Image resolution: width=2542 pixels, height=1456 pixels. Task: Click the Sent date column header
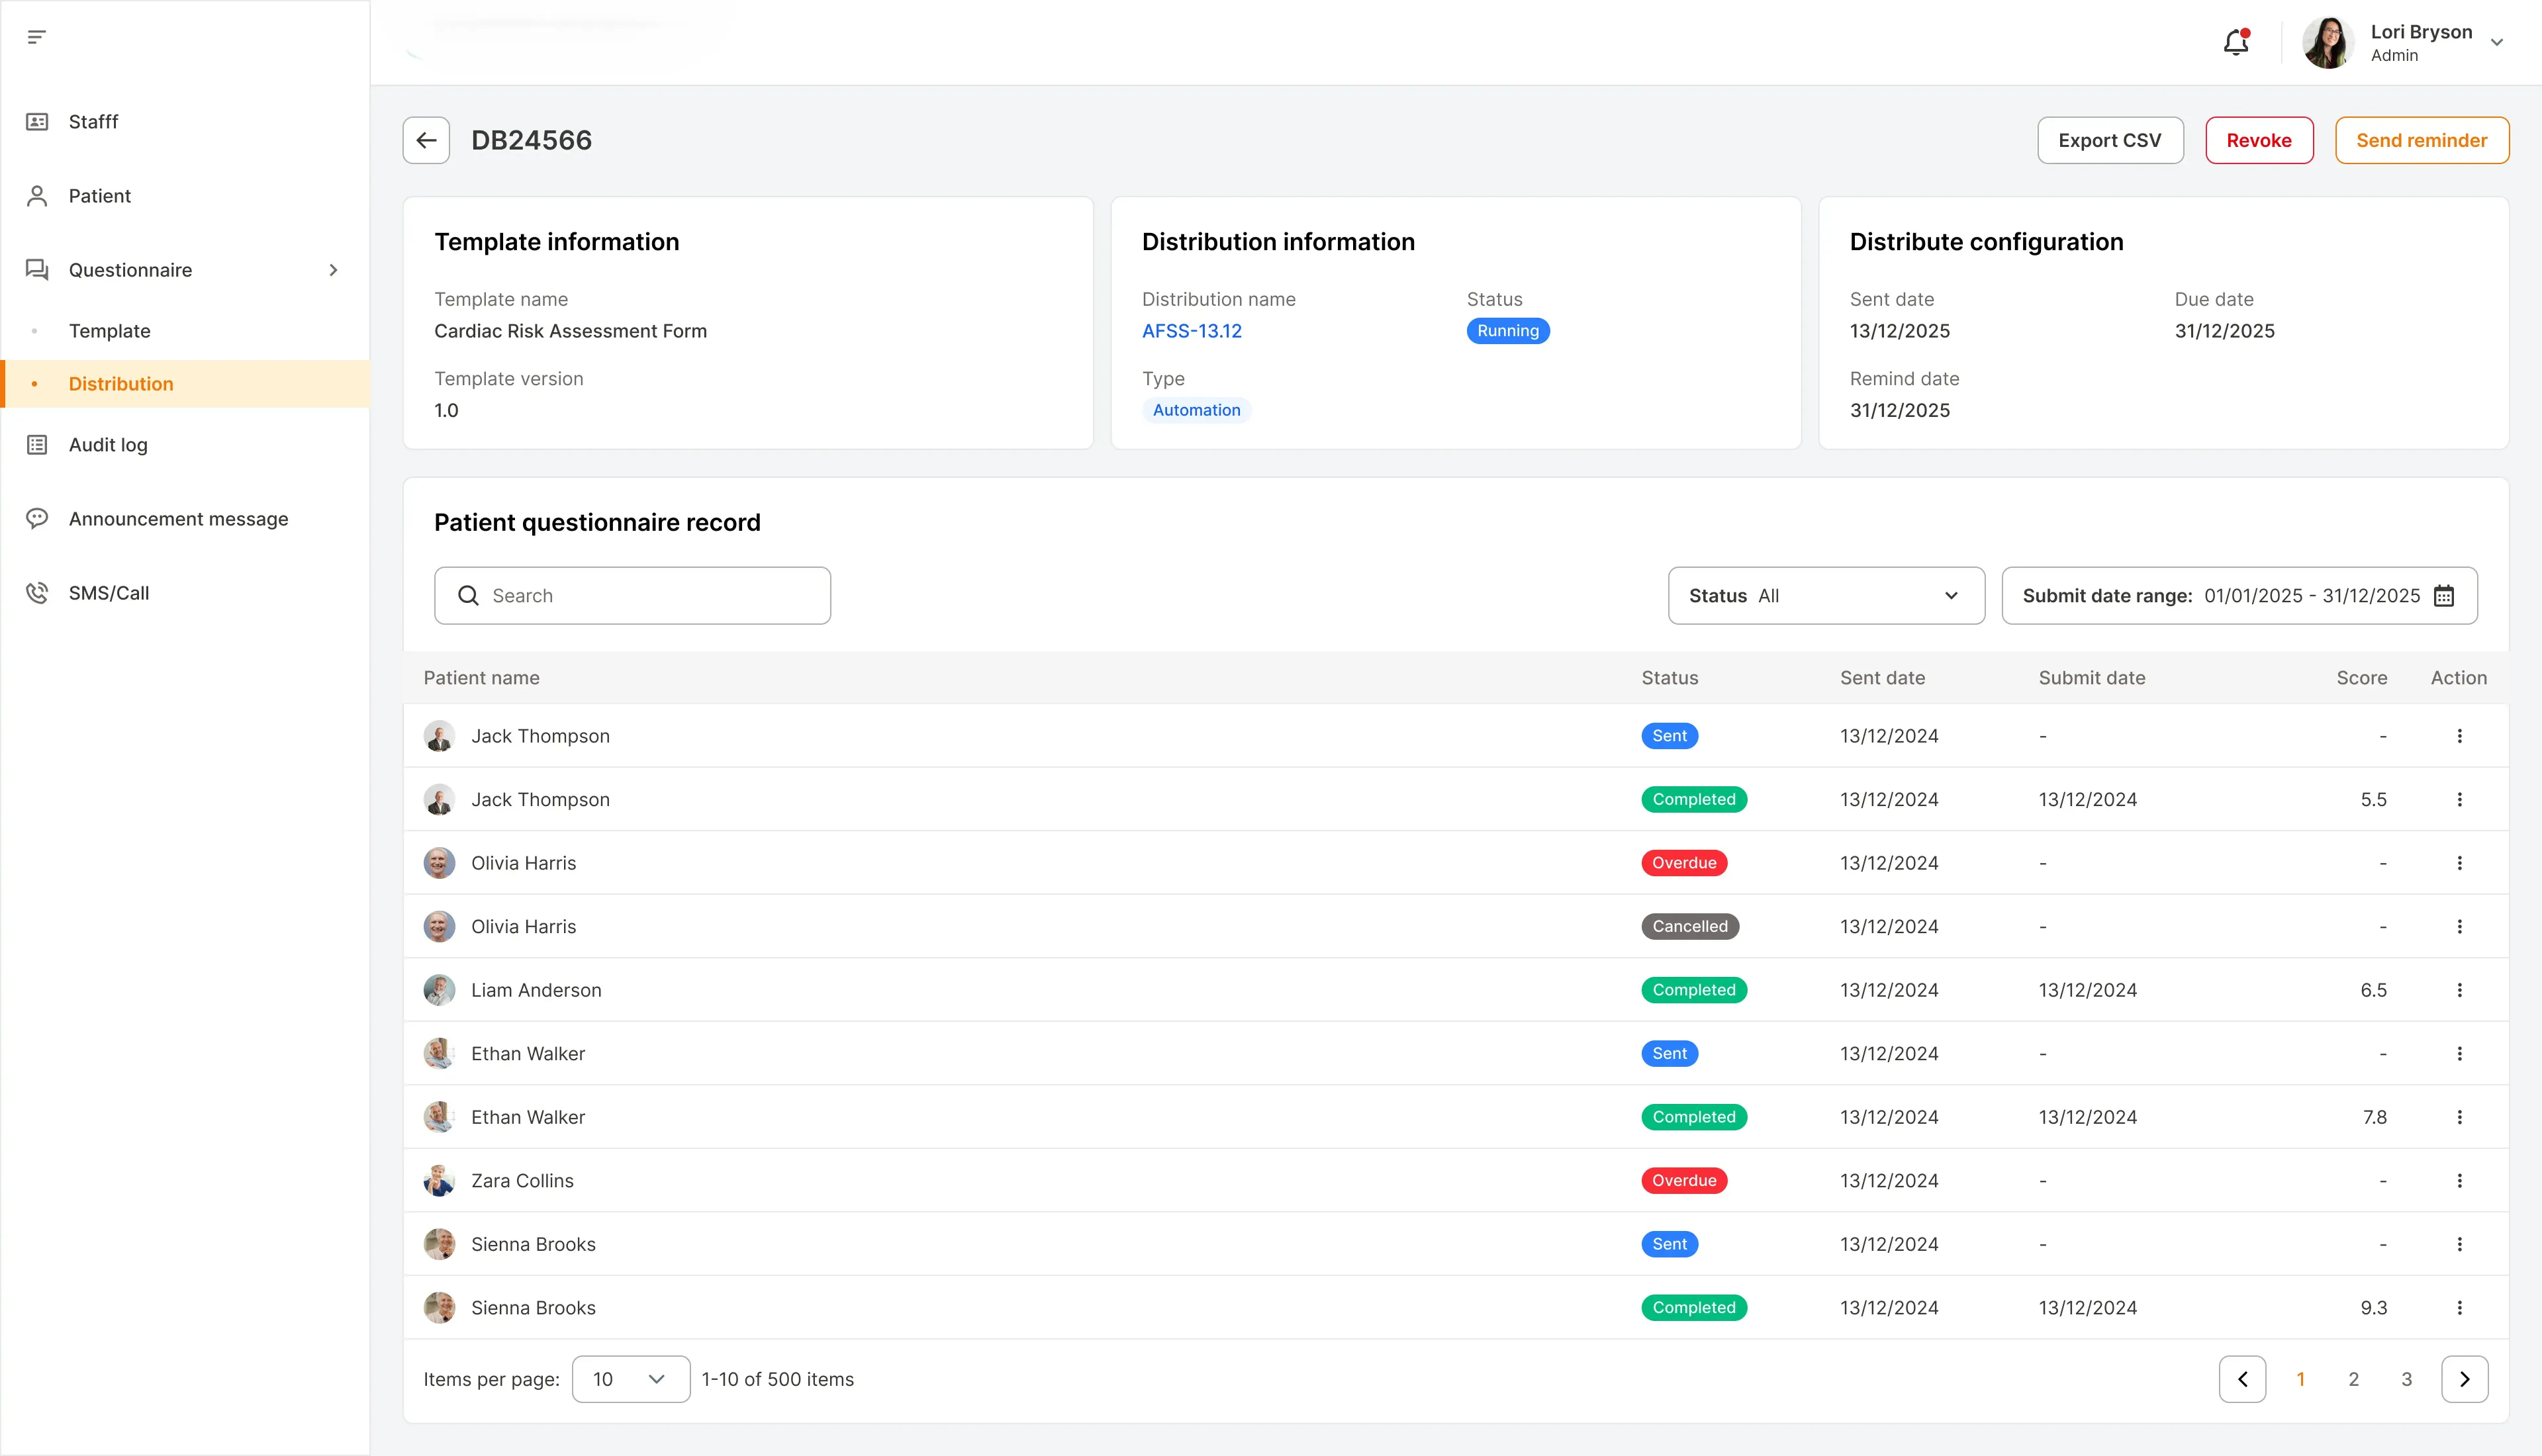click(x=1882, y=678)
